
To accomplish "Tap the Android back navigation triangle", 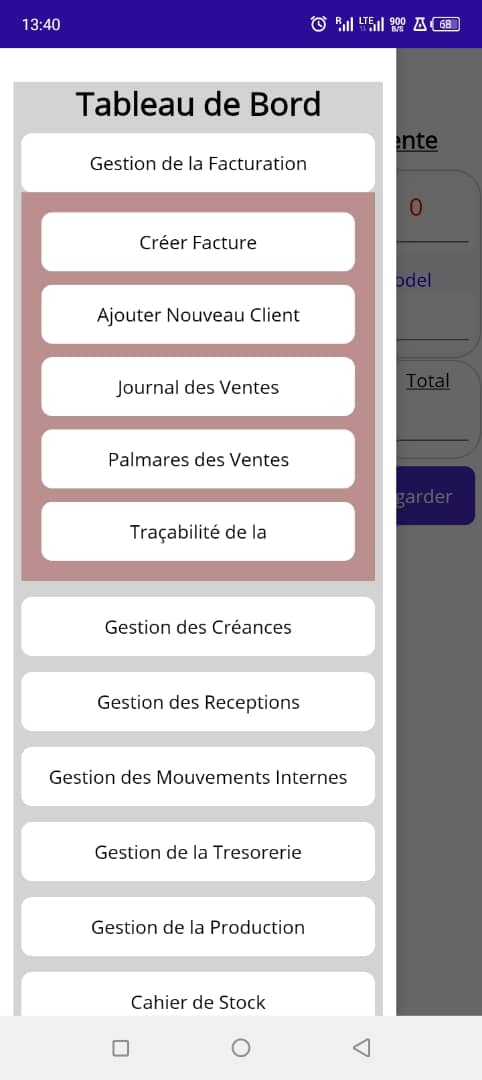I will point(362,1048).
